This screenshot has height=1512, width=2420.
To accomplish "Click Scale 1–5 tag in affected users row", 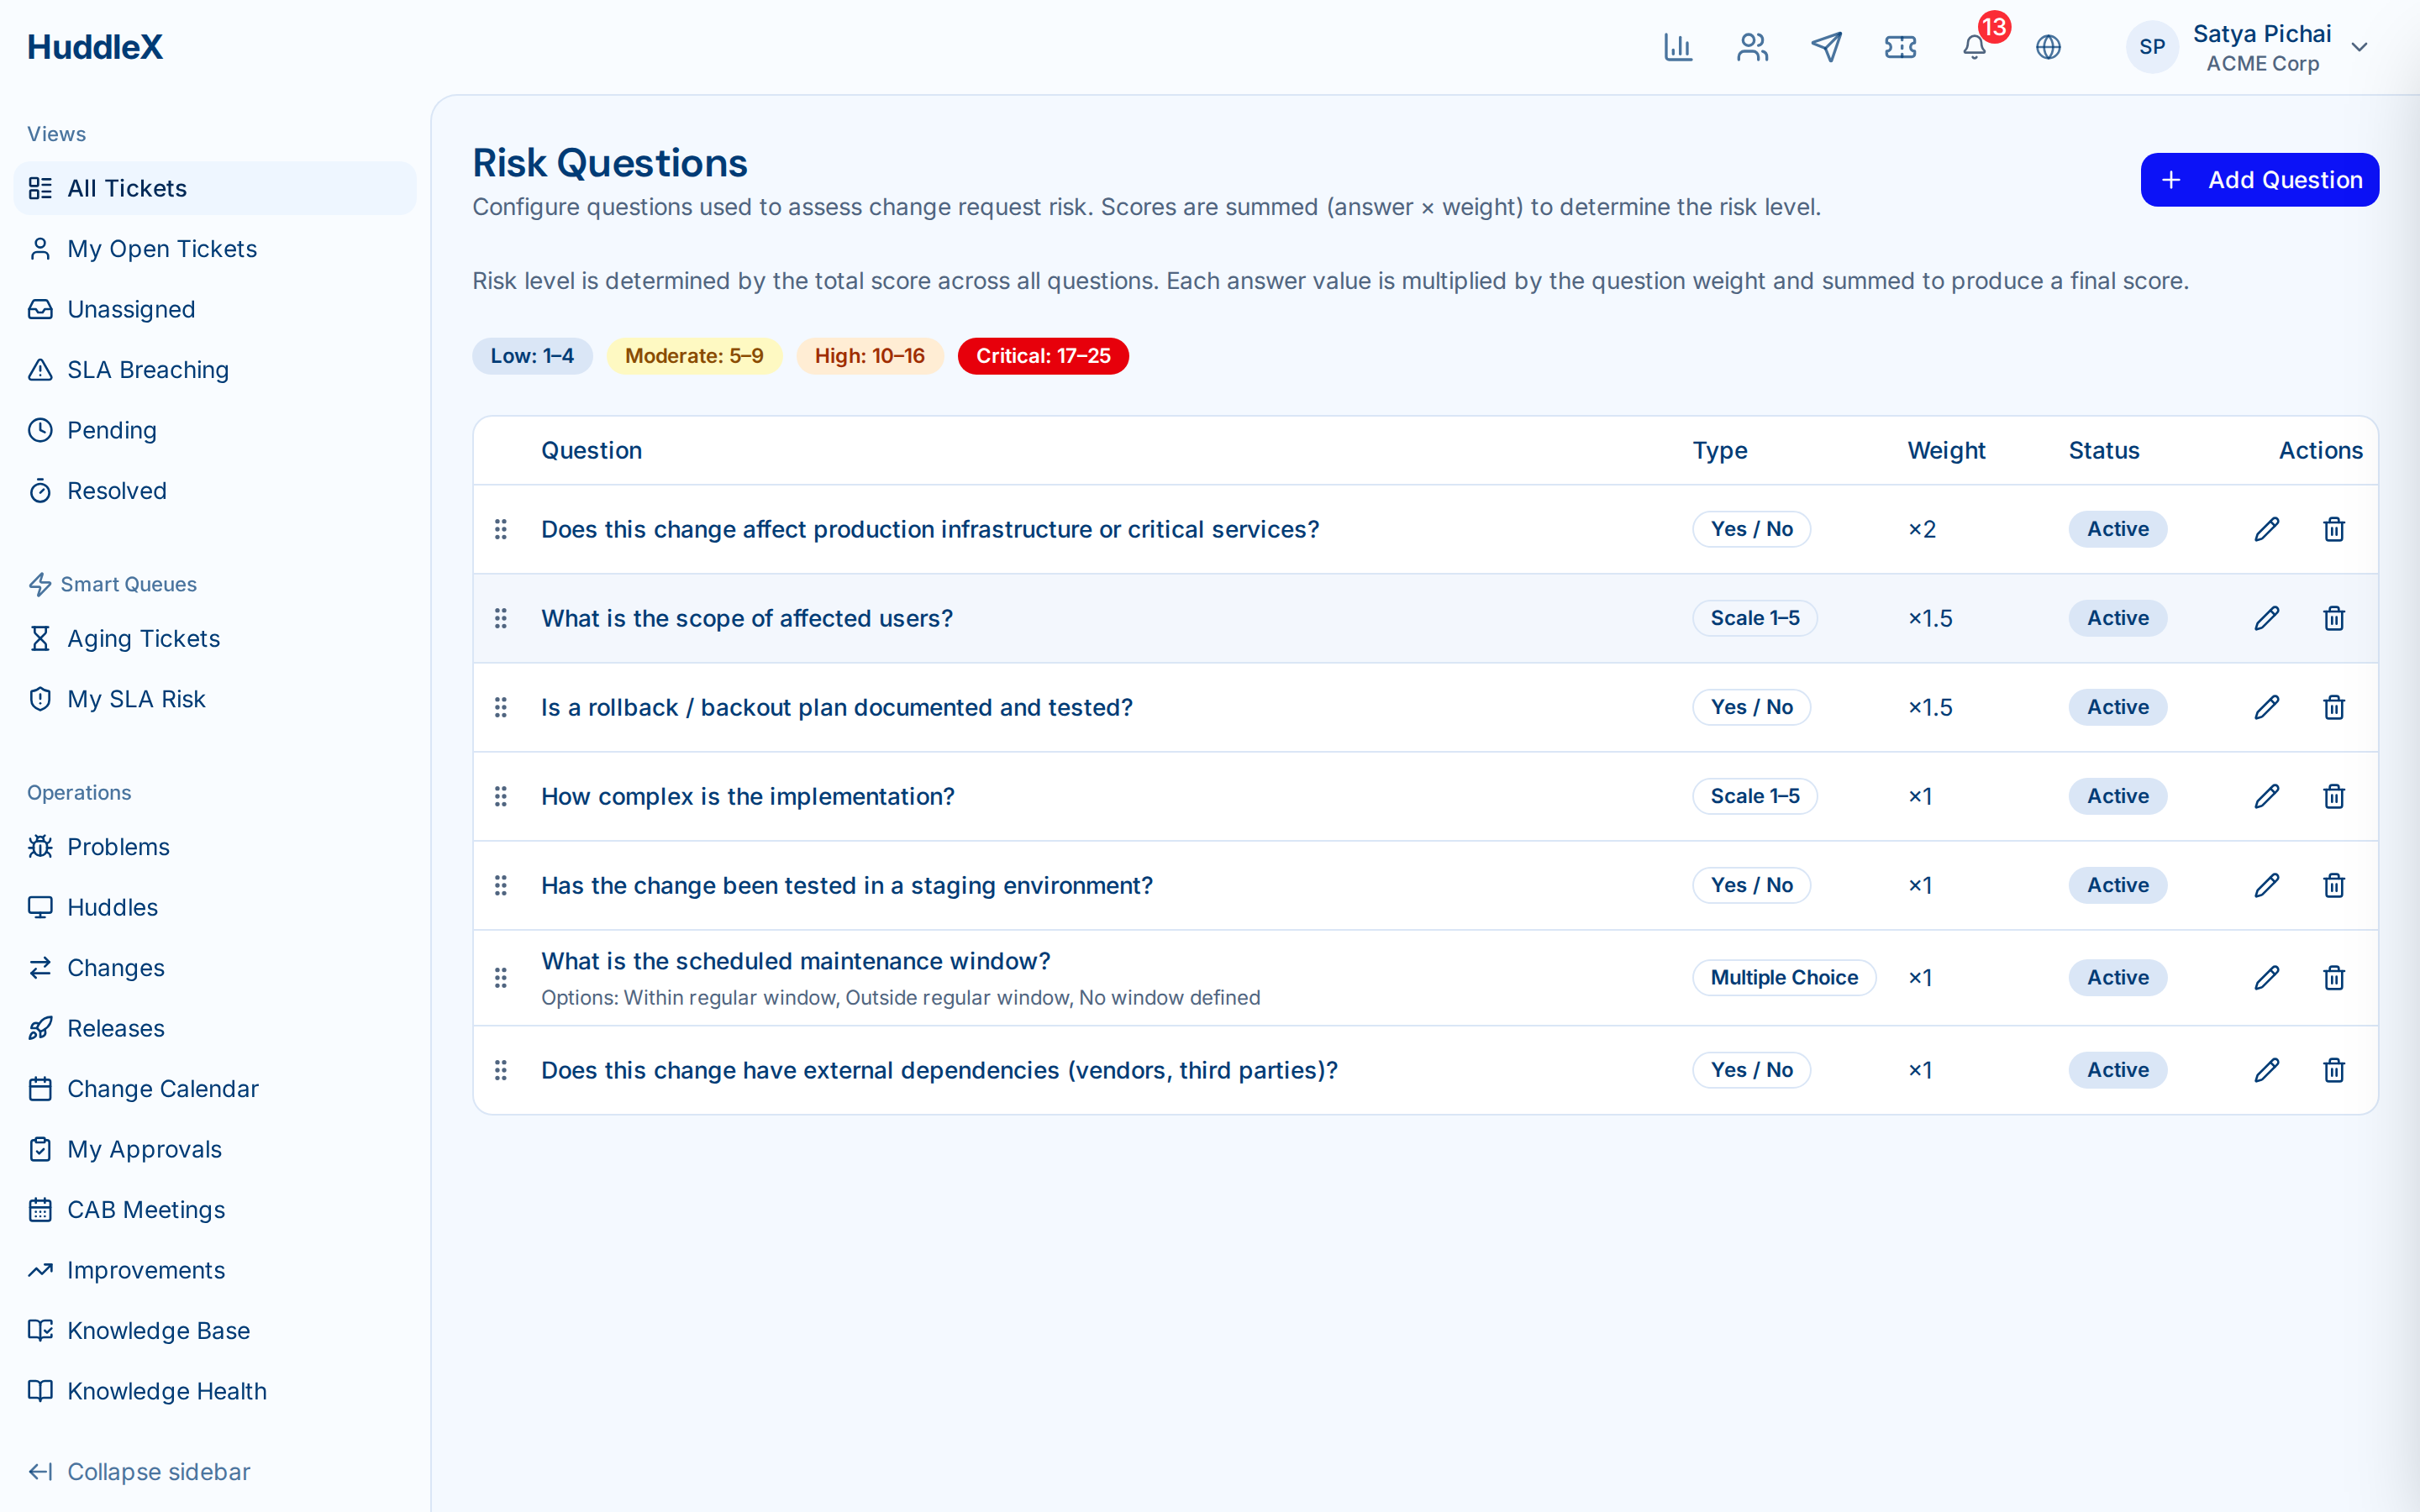I will (1754, 618).
